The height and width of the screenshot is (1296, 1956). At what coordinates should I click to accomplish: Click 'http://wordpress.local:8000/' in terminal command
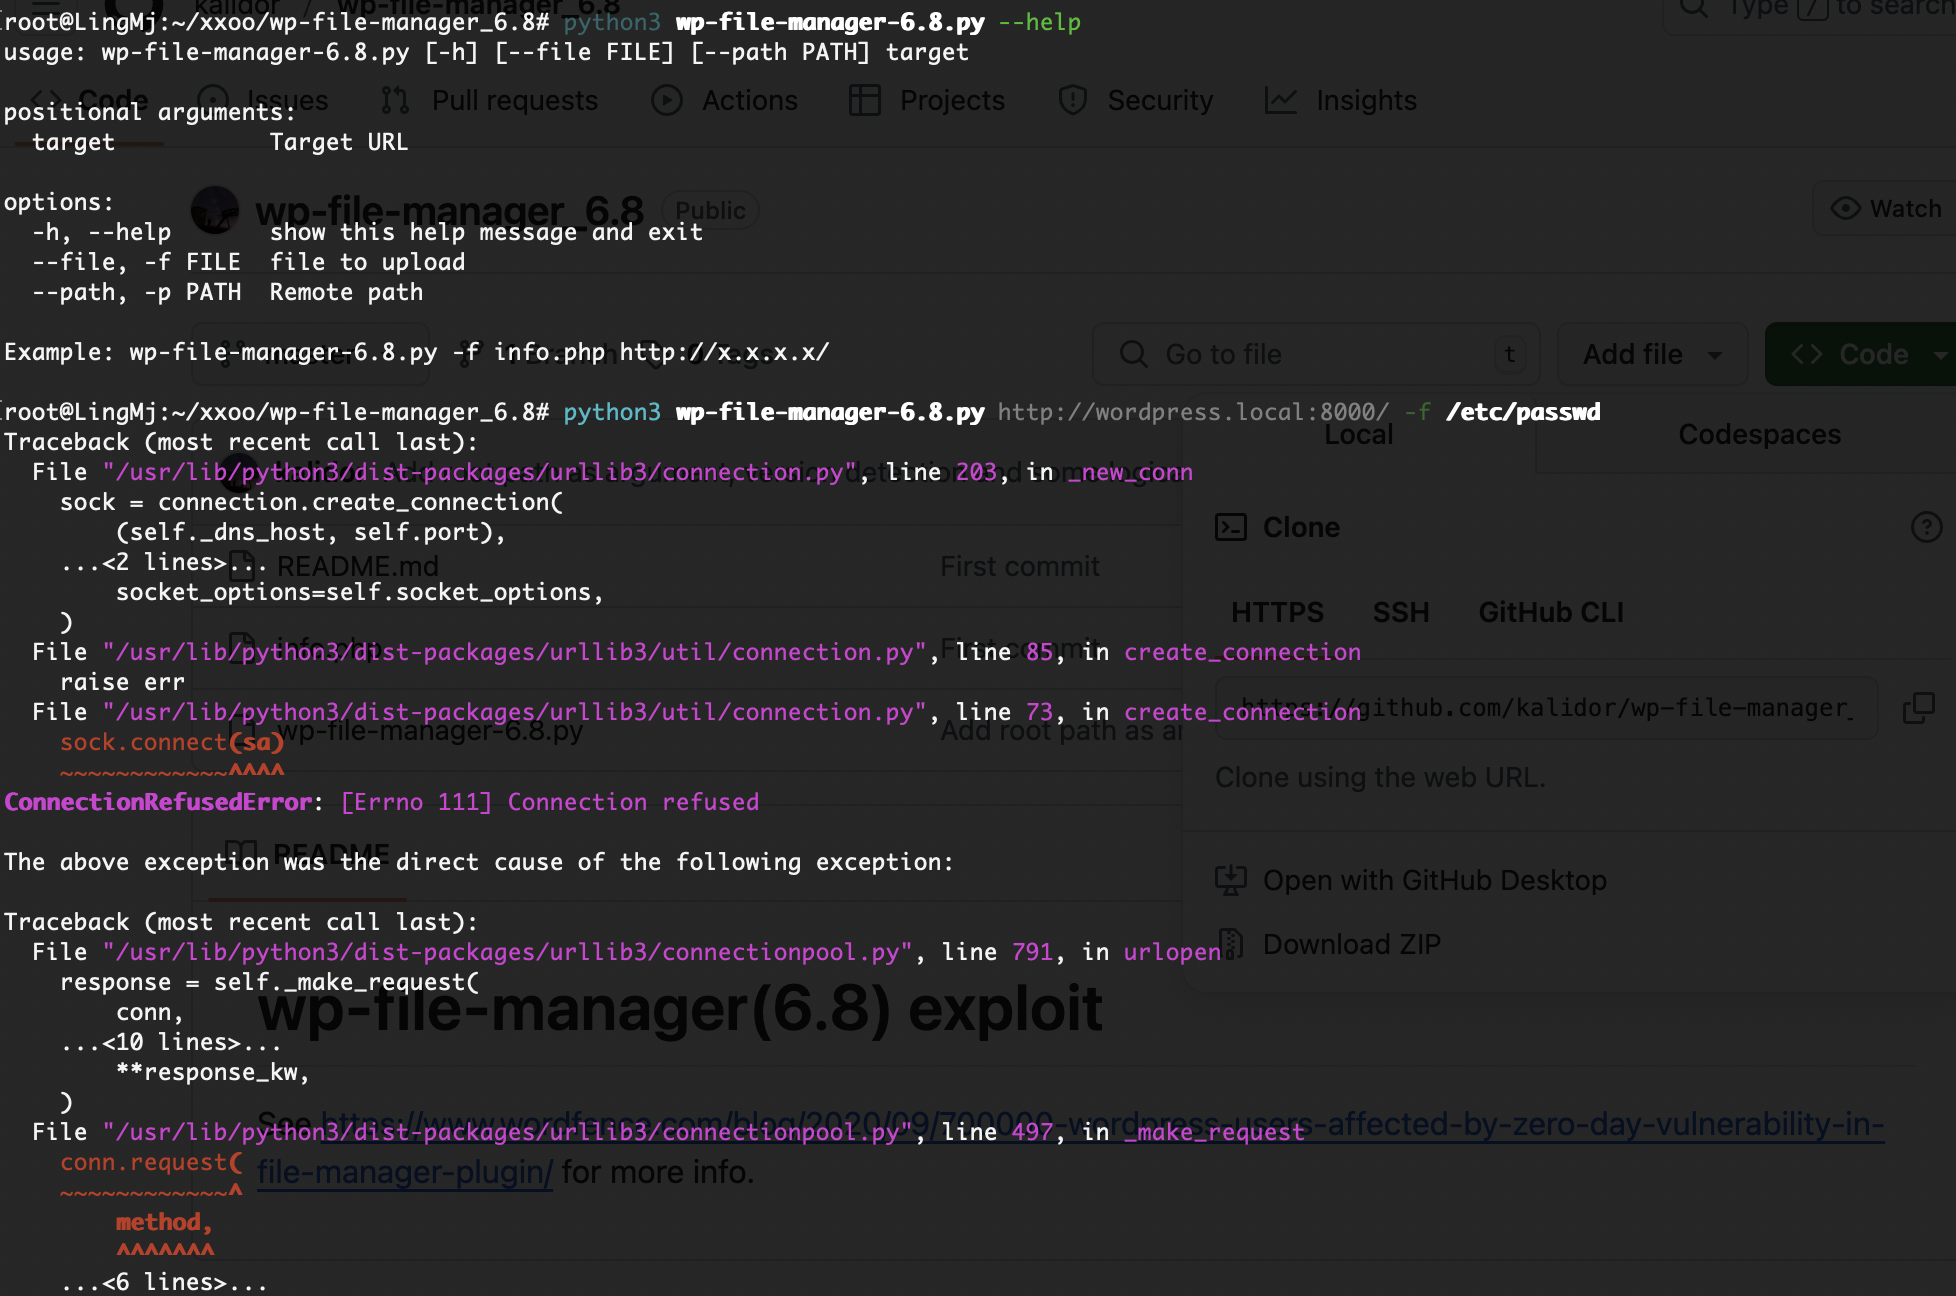1193,412
